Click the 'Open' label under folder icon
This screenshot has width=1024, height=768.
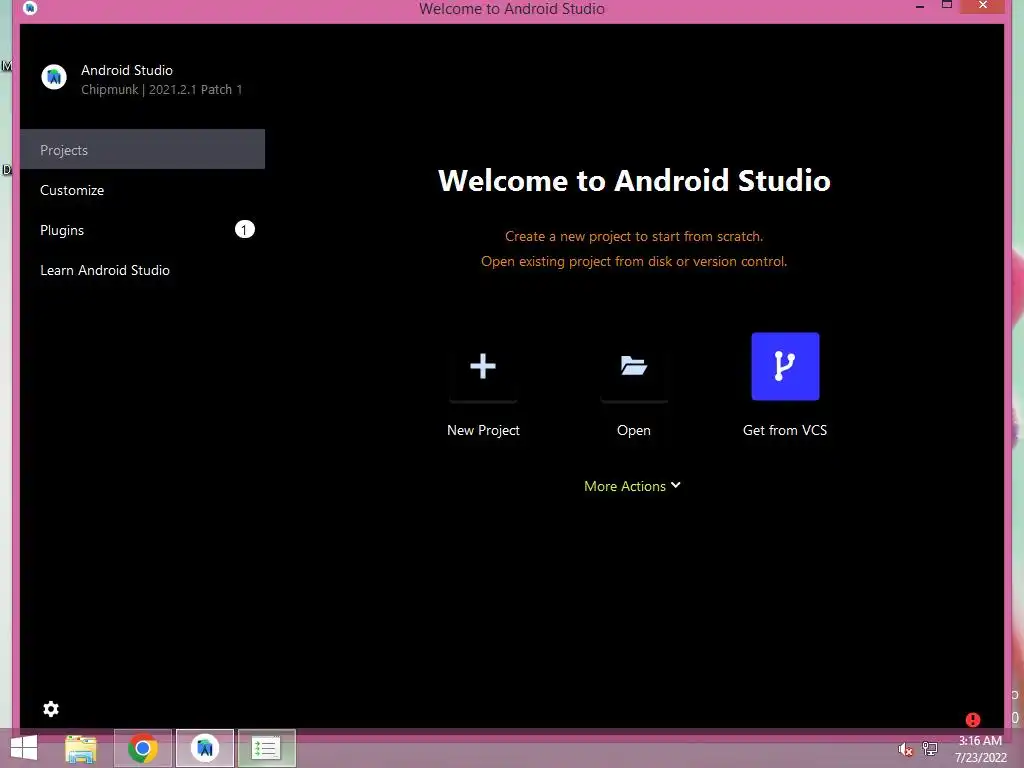633,430
